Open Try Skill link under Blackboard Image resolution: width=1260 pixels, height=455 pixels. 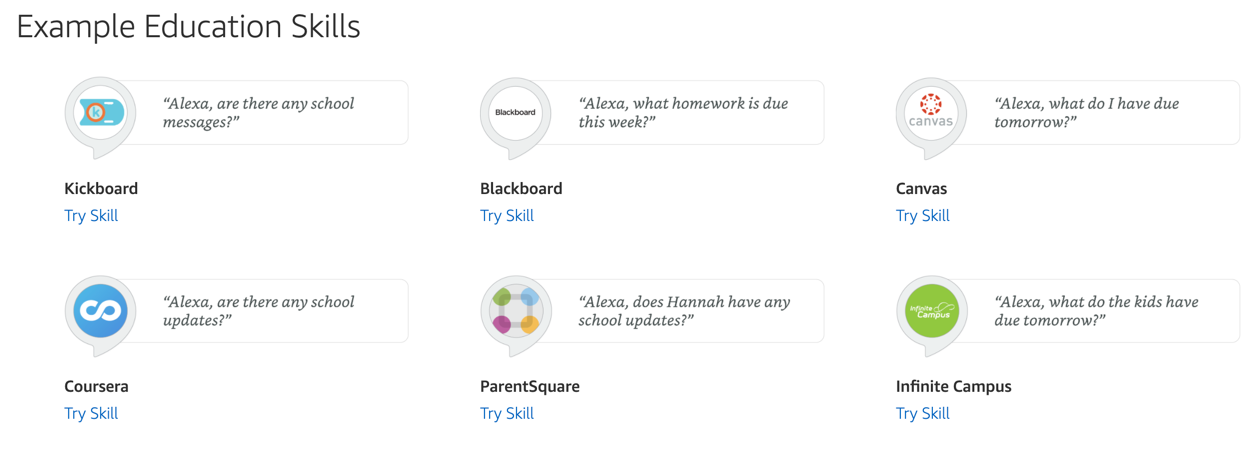tap(507, 216)
